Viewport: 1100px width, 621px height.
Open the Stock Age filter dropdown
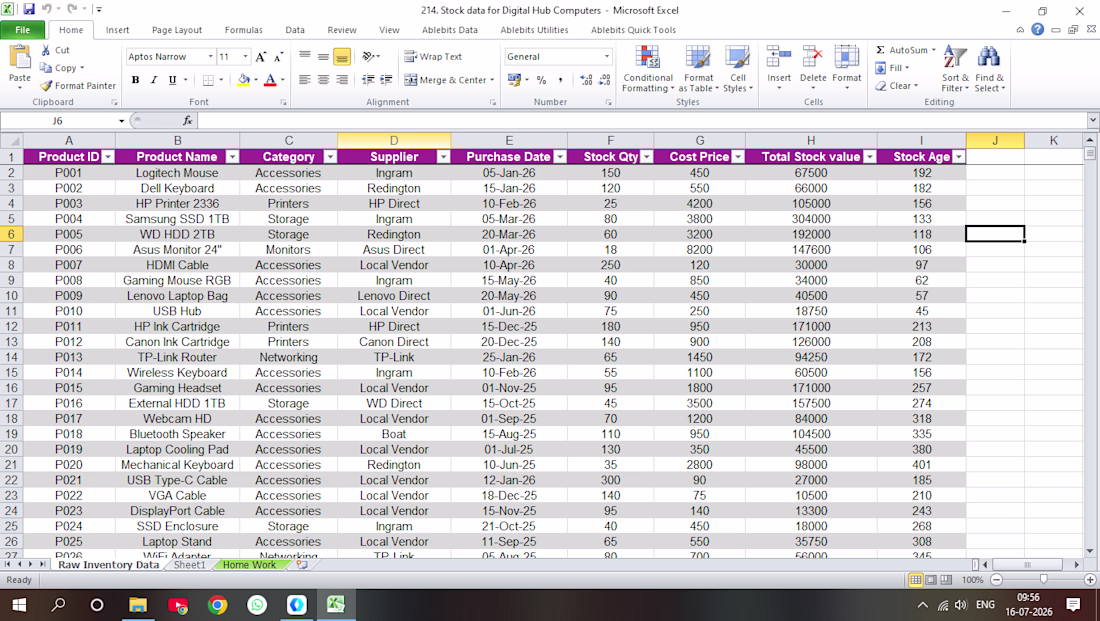(959, 157)
